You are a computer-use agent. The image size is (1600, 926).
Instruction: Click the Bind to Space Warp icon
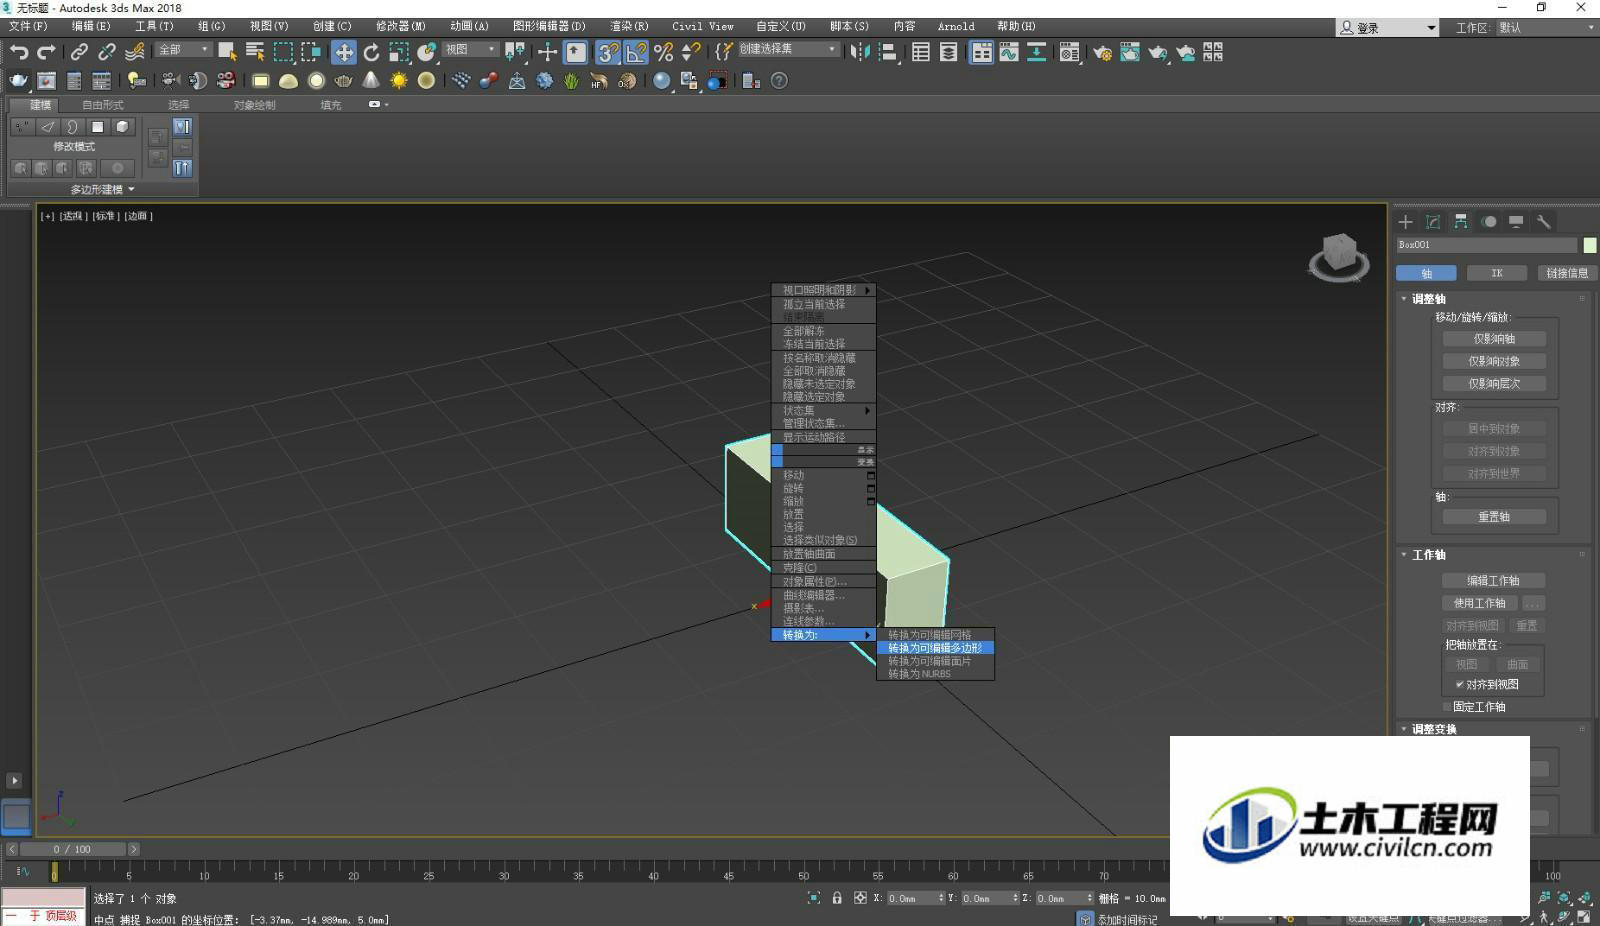135,52
